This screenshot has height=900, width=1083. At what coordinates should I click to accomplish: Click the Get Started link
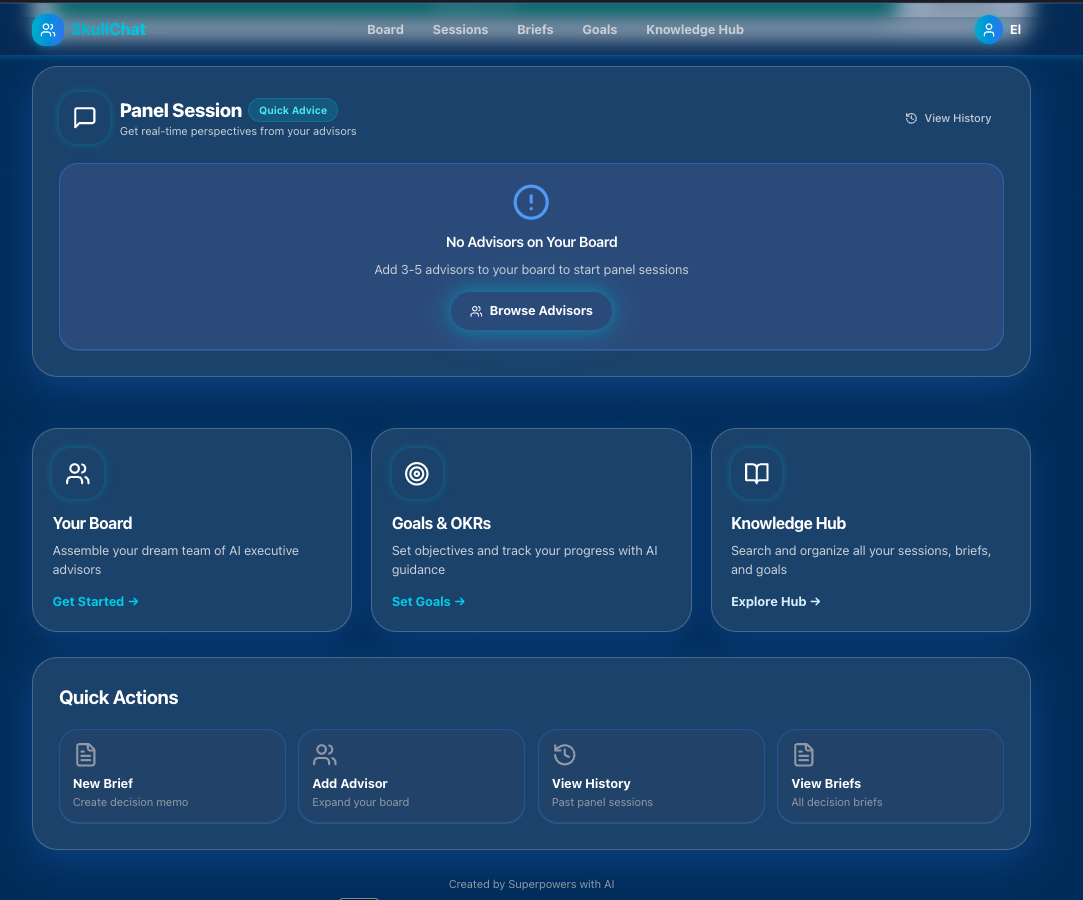[x=95, y=602]
